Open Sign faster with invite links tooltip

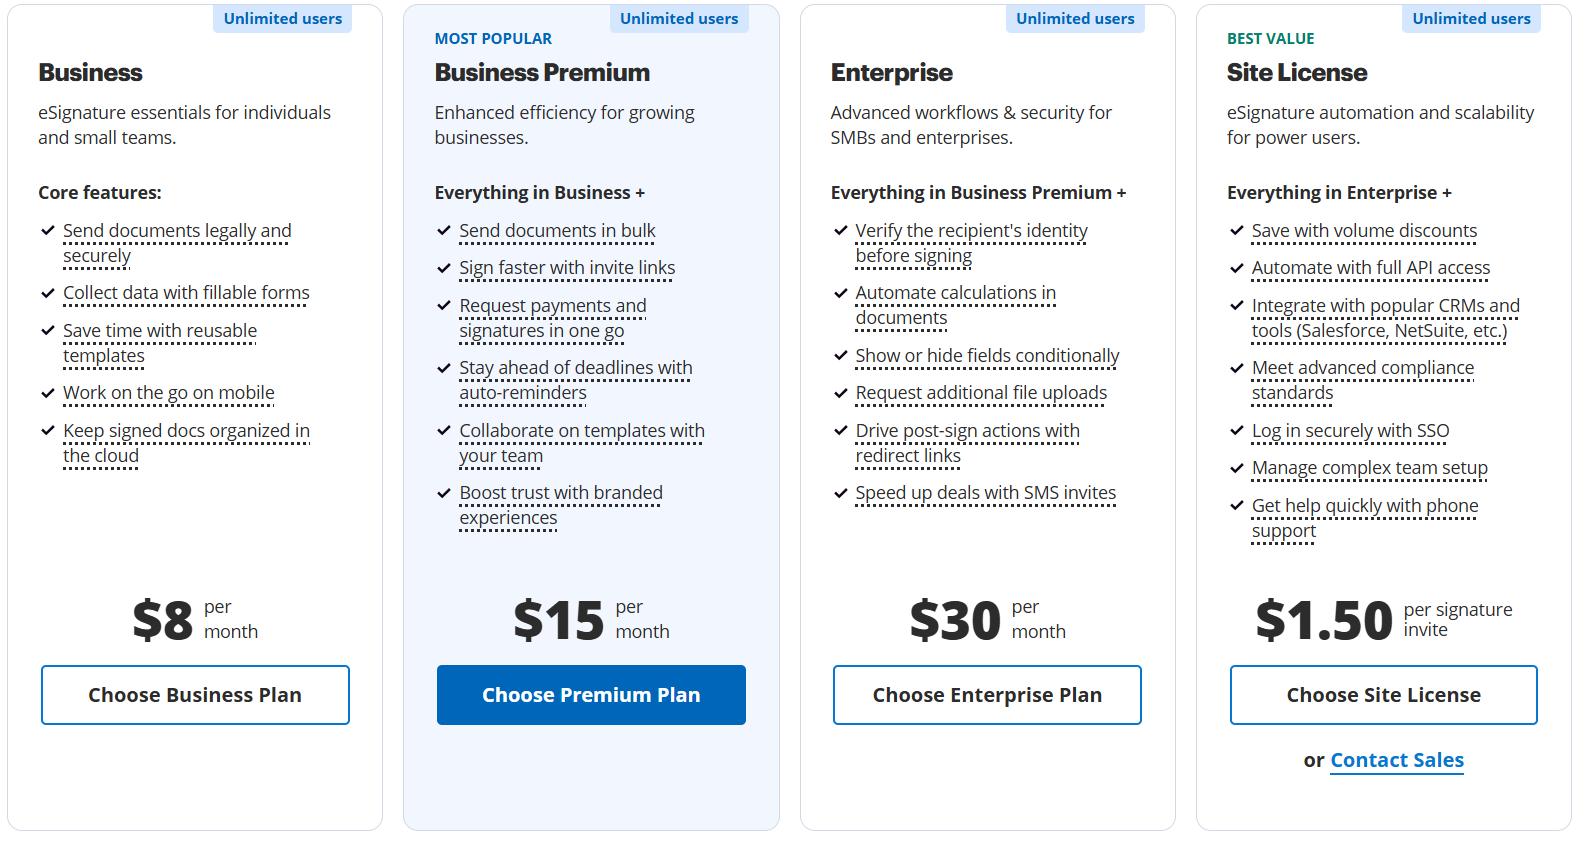(567, 268)
